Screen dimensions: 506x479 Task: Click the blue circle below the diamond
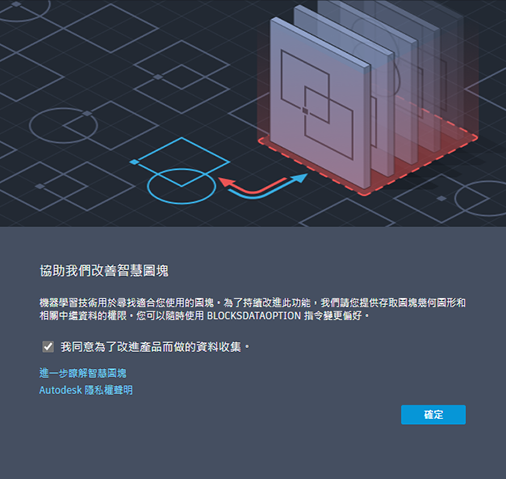coord(182,186)
